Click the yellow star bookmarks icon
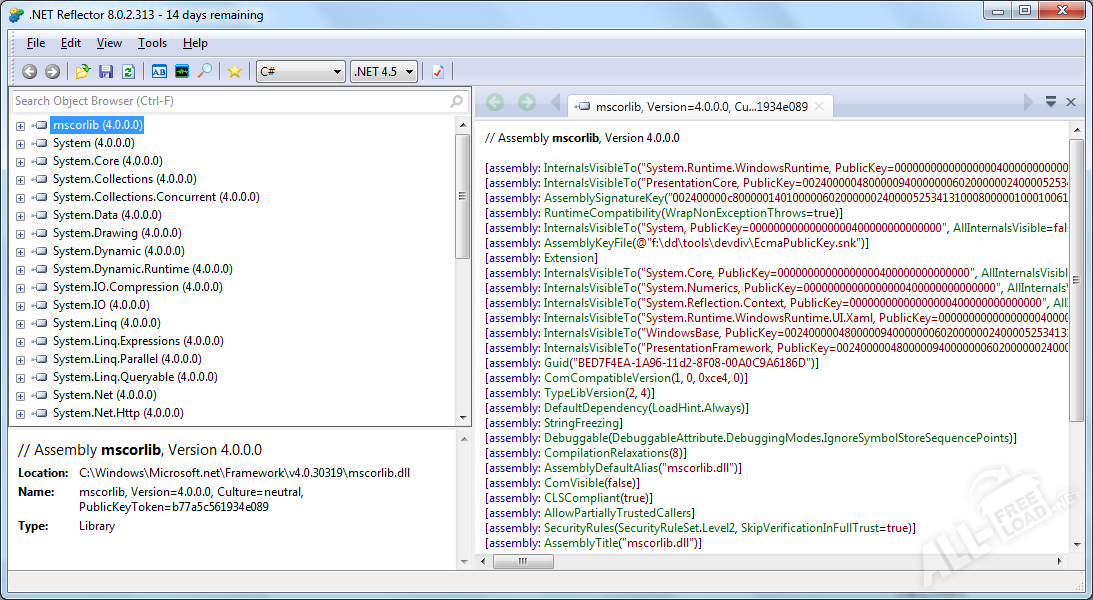1093x600 pixels. point(234,71)
